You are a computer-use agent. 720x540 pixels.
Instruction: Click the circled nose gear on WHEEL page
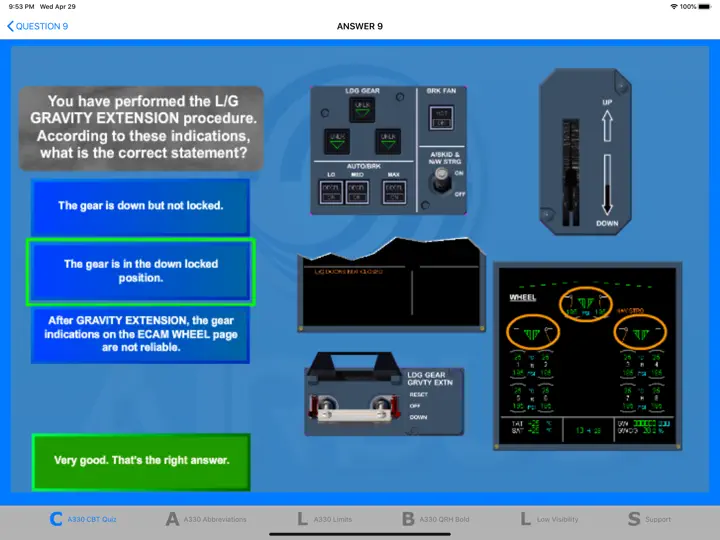click(x=585, y=304)
